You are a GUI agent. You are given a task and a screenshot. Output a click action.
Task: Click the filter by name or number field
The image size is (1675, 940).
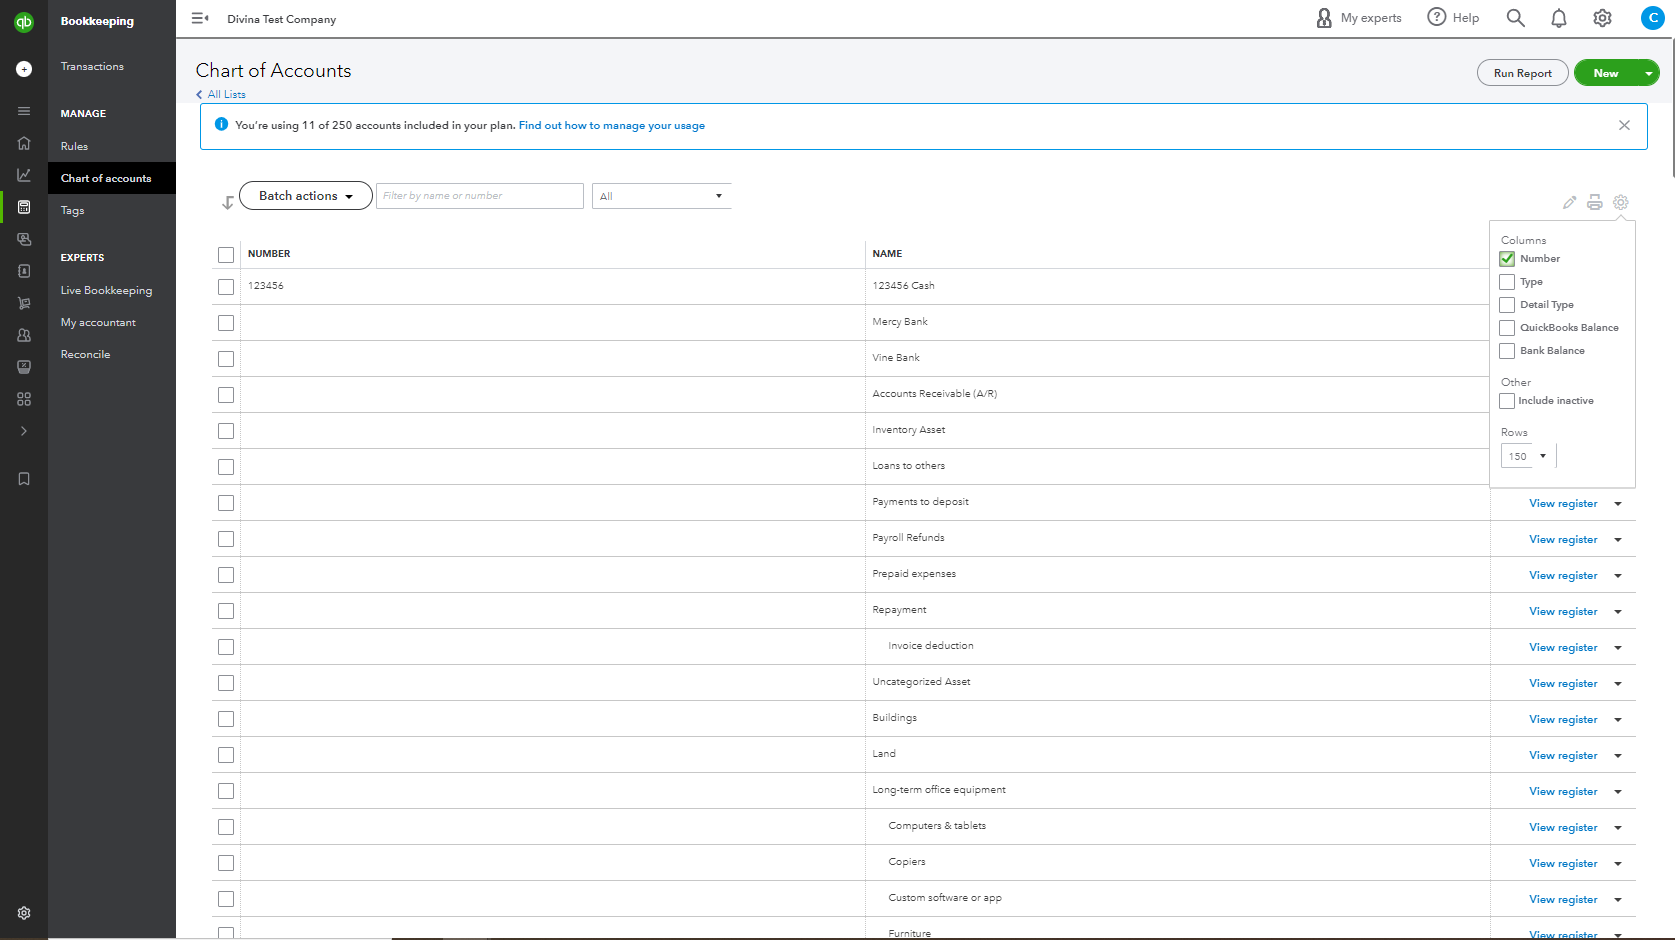[479, 196]
